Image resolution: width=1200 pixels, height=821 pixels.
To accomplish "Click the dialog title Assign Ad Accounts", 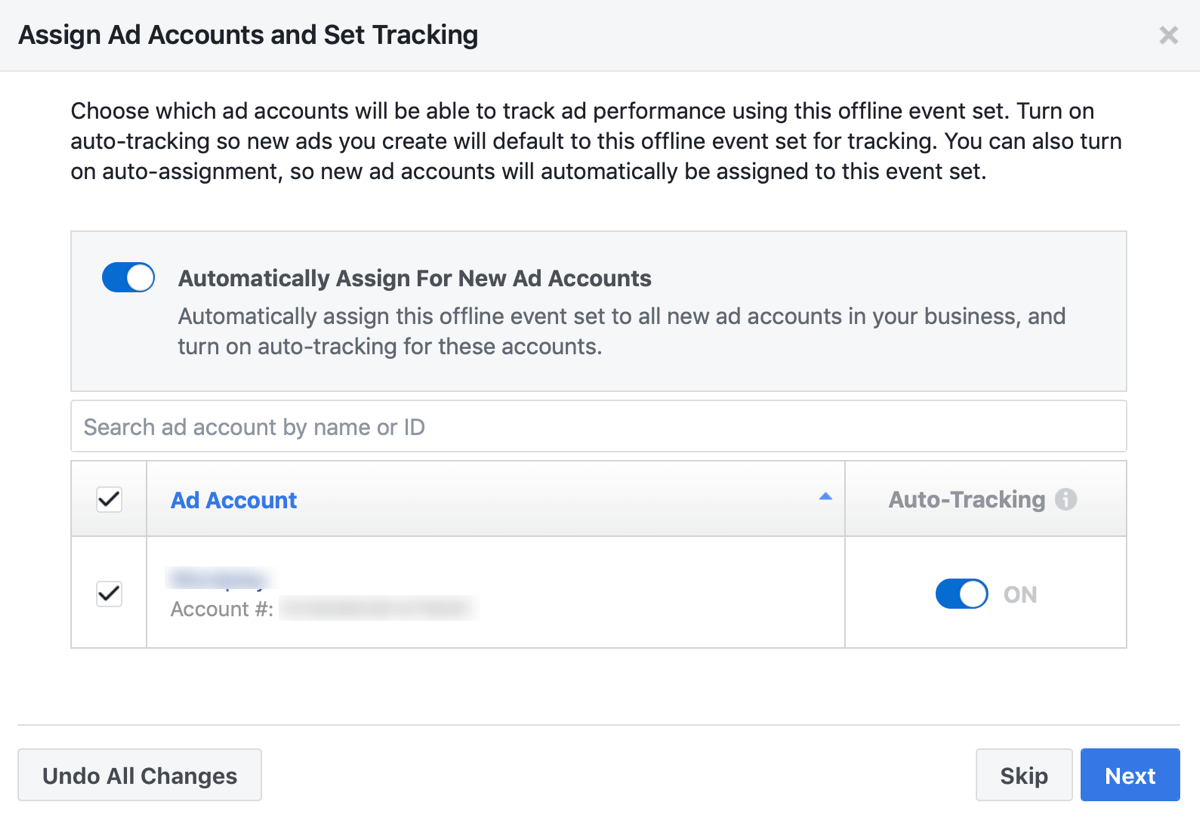I will coord(248,36).
